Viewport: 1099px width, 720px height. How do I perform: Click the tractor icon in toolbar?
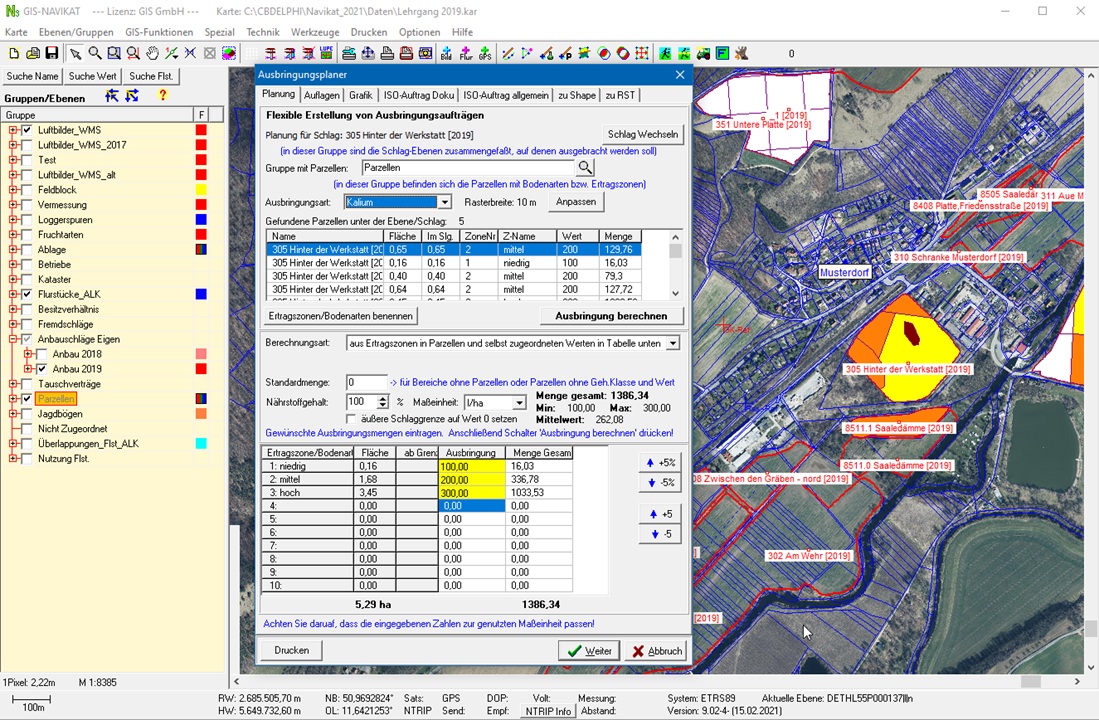[x=703, y=53]
